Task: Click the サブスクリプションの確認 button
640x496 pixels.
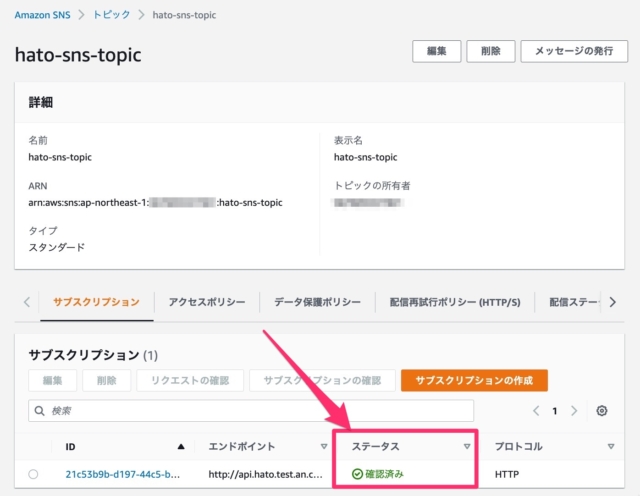Action: (x=322, y=380)
